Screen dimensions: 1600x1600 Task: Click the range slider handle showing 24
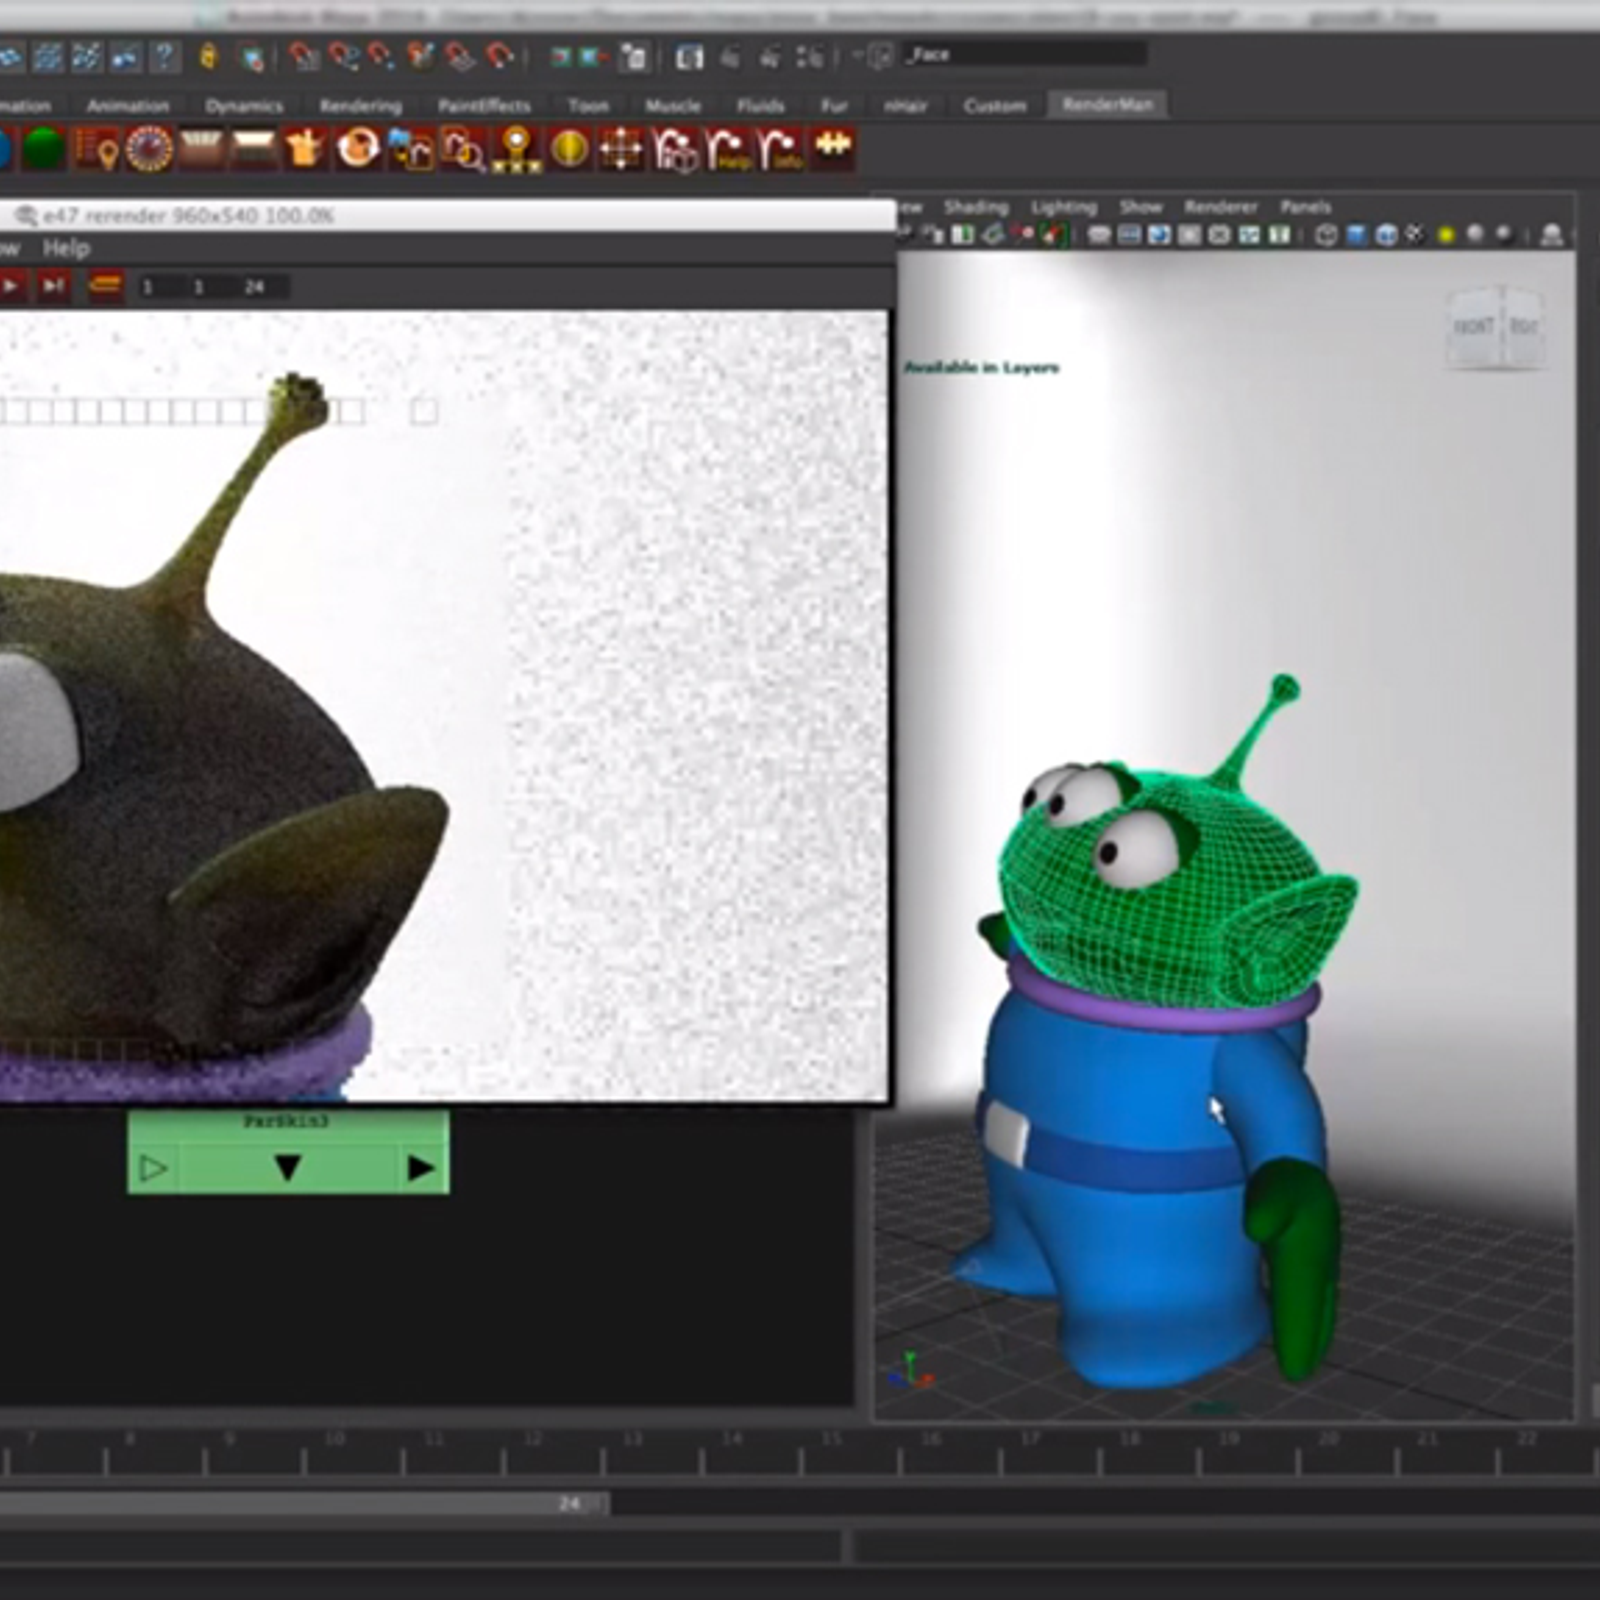[x=572, y=1503]
